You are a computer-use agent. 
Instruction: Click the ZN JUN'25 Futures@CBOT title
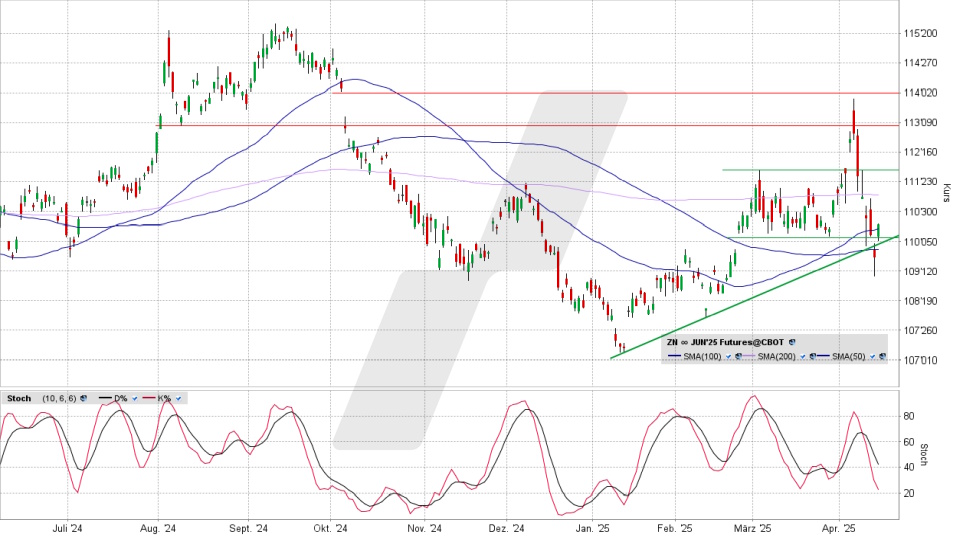click(725, 342)
